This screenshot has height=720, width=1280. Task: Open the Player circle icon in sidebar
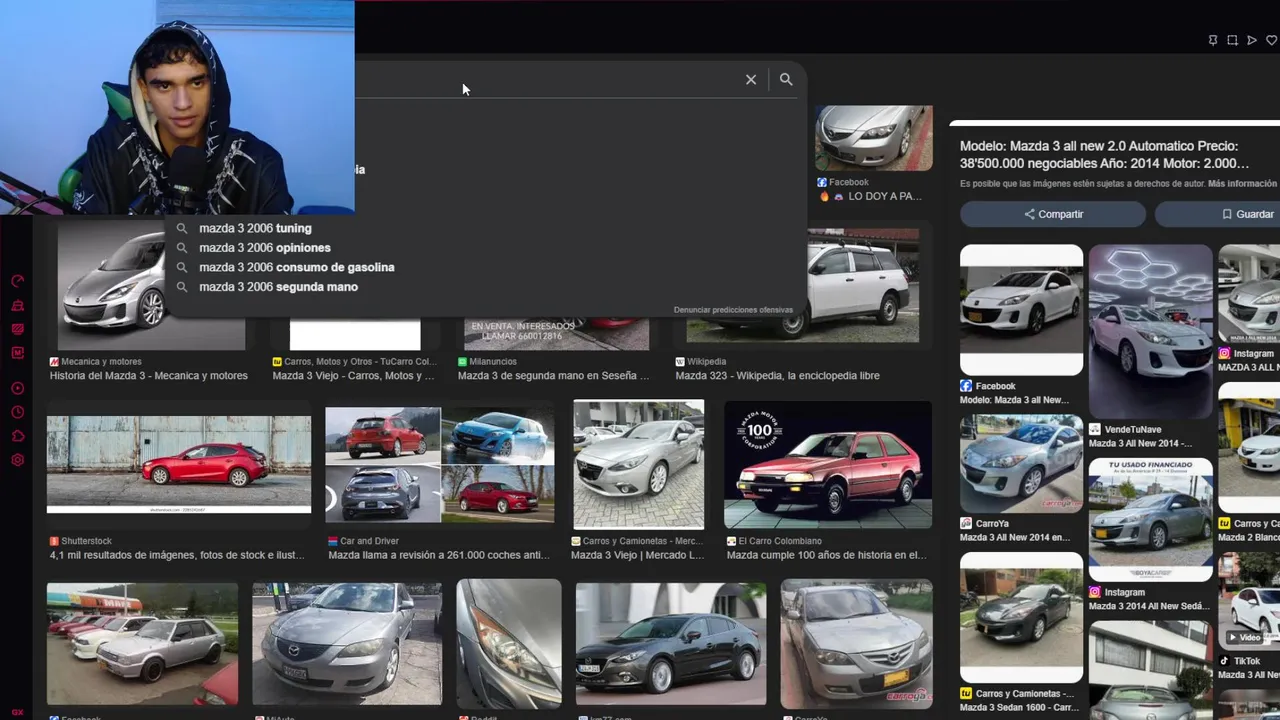17,388
